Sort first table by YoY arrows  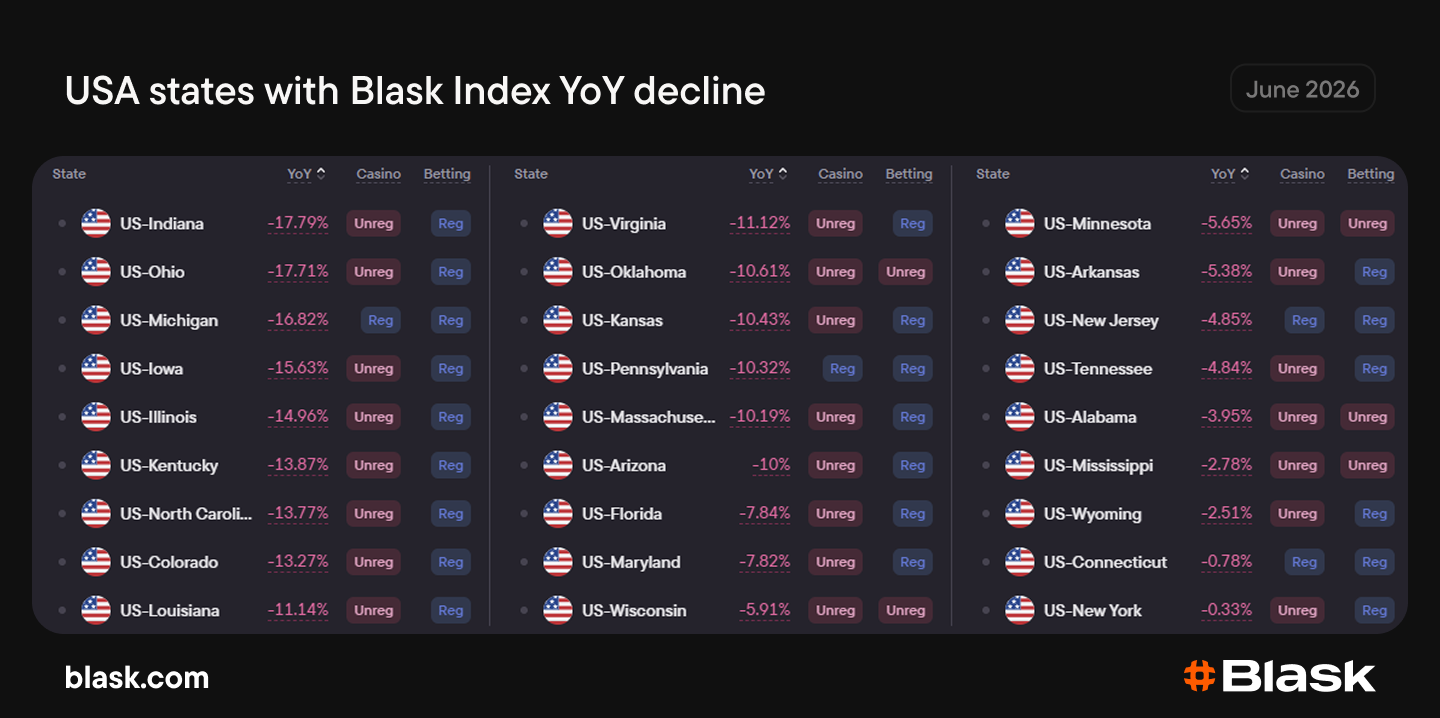pyautogui.click(x=321, y=173)
